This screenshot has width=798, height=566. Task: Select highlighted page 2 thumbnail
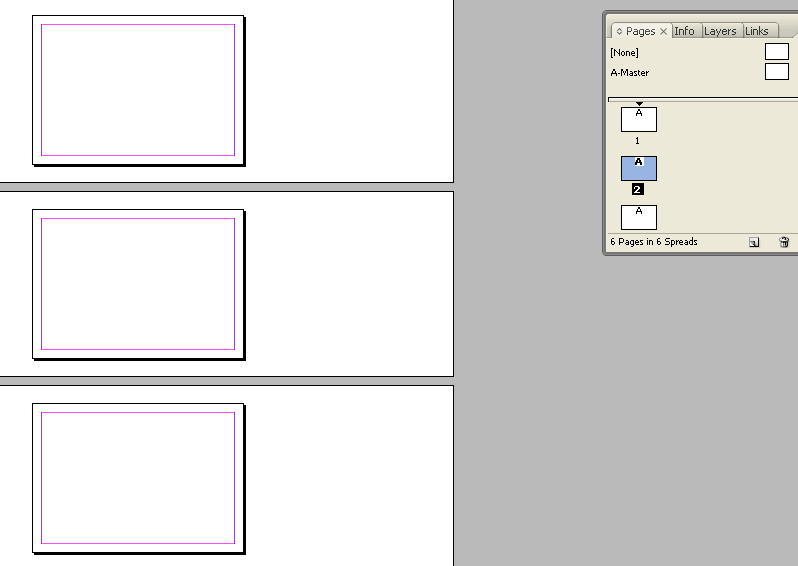[x=639, y=168]
